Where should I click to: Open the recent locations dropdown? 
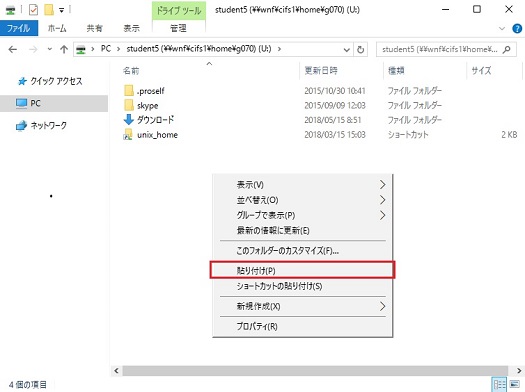point(50,50)
